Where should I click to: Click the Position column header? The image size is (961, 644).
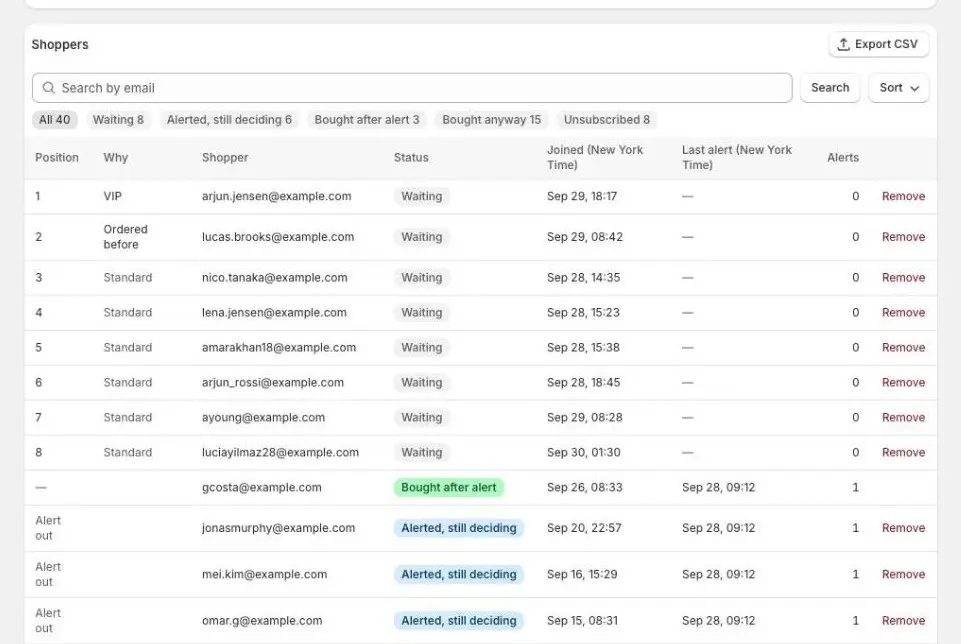pos(57,157)
